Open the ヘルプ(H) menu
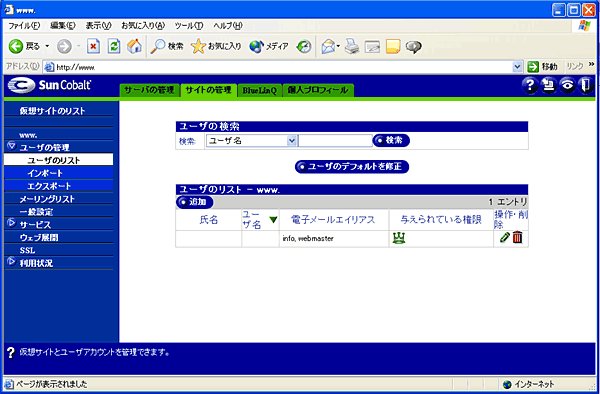The height and width of the screenshot is (394, 600). coord(228,26)
